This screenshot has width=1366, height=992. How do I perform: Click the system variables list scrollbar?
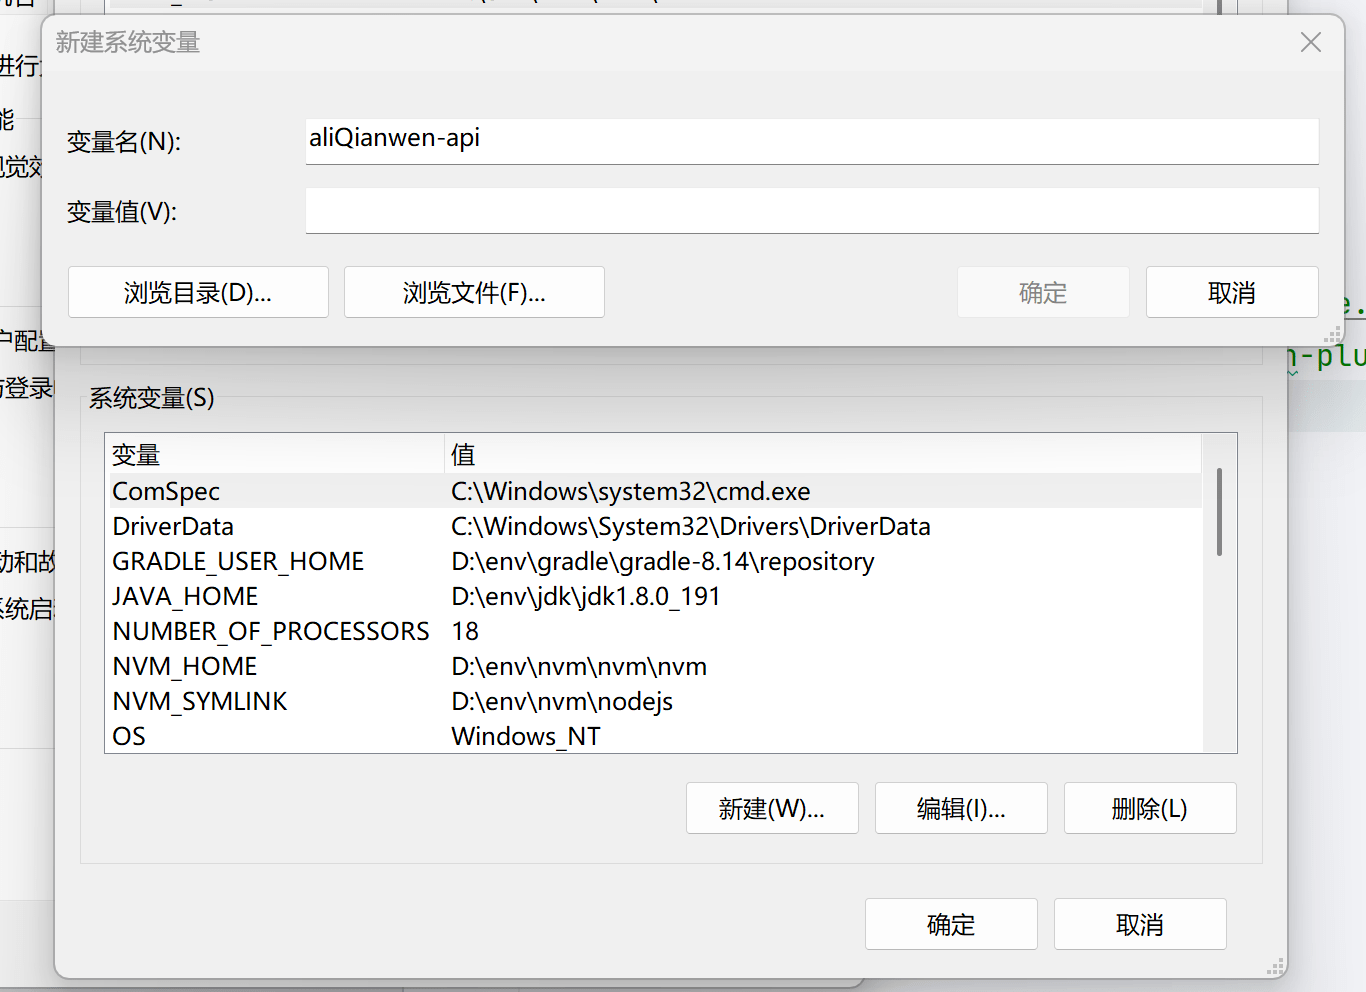1219,511
